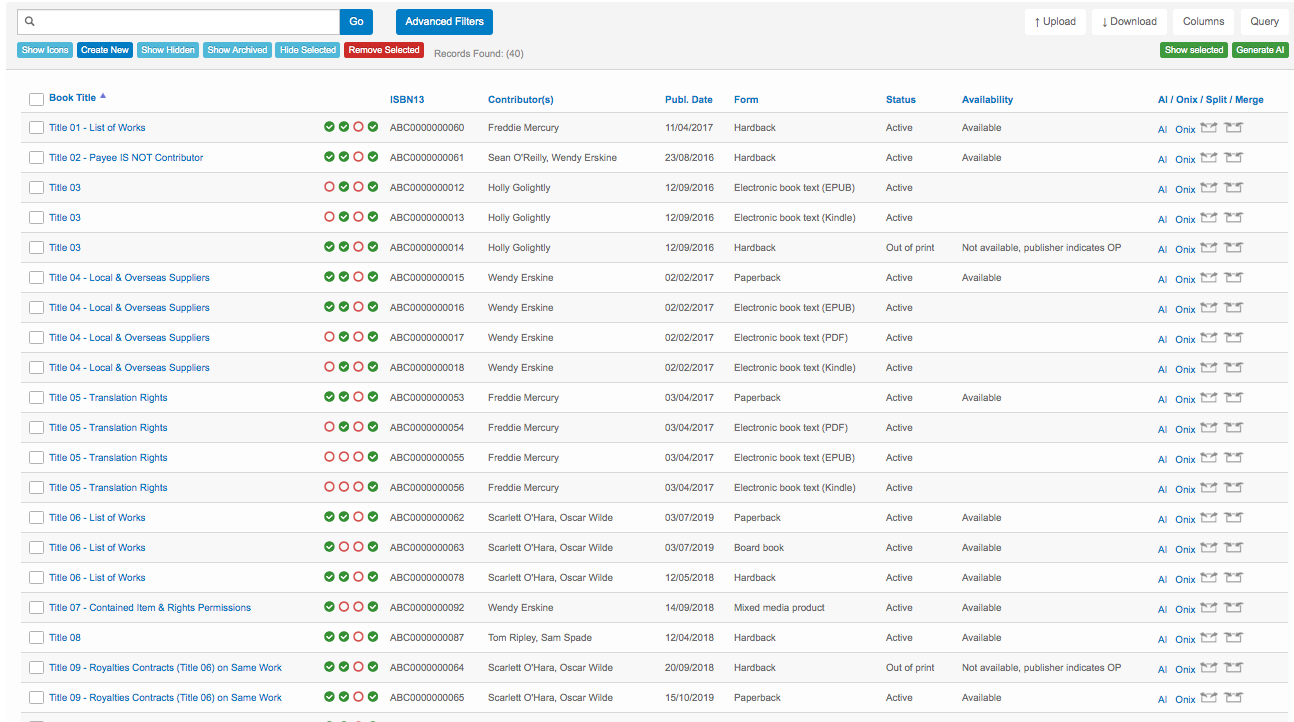Click the sort arrow beside Book Title header
The image size is (1294, 722).
pos(103,97)
